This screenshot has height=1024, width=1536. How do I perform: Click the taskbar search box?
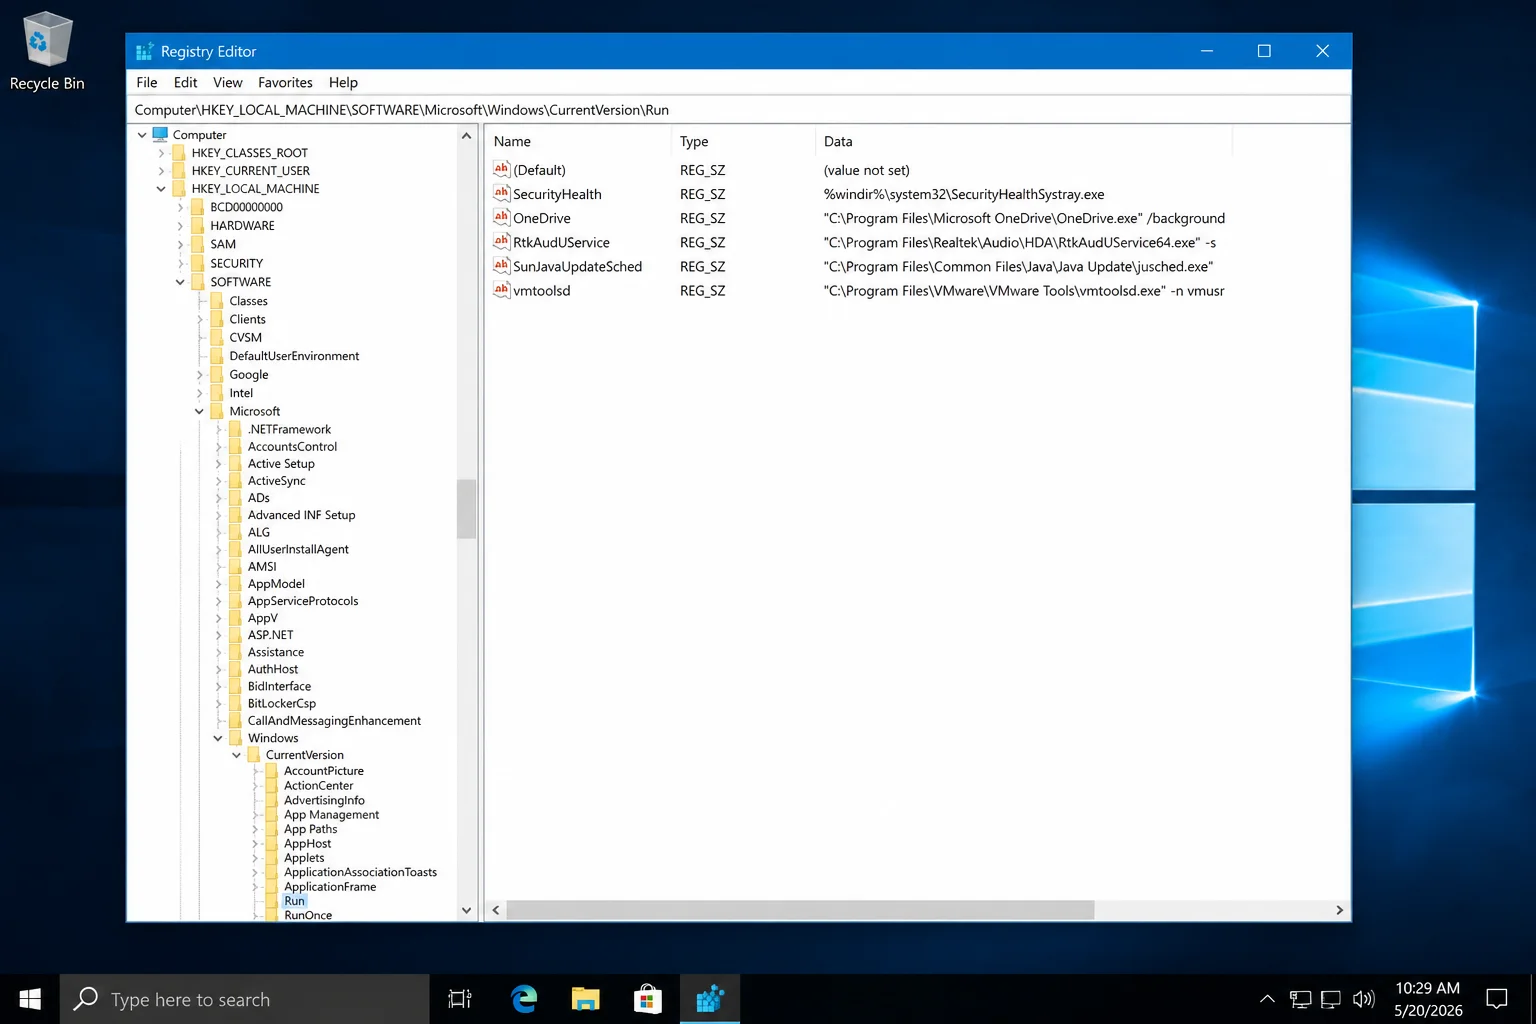point(245,999)
